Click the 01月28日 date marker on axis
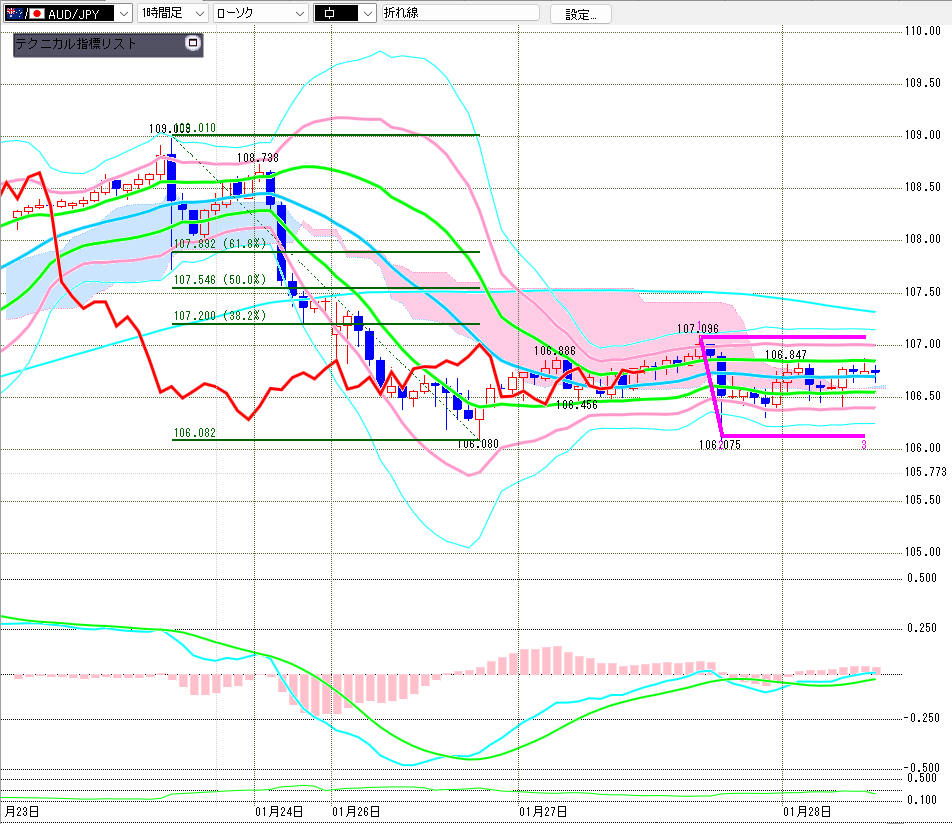The image size is (952, 824). pos(806,812)
